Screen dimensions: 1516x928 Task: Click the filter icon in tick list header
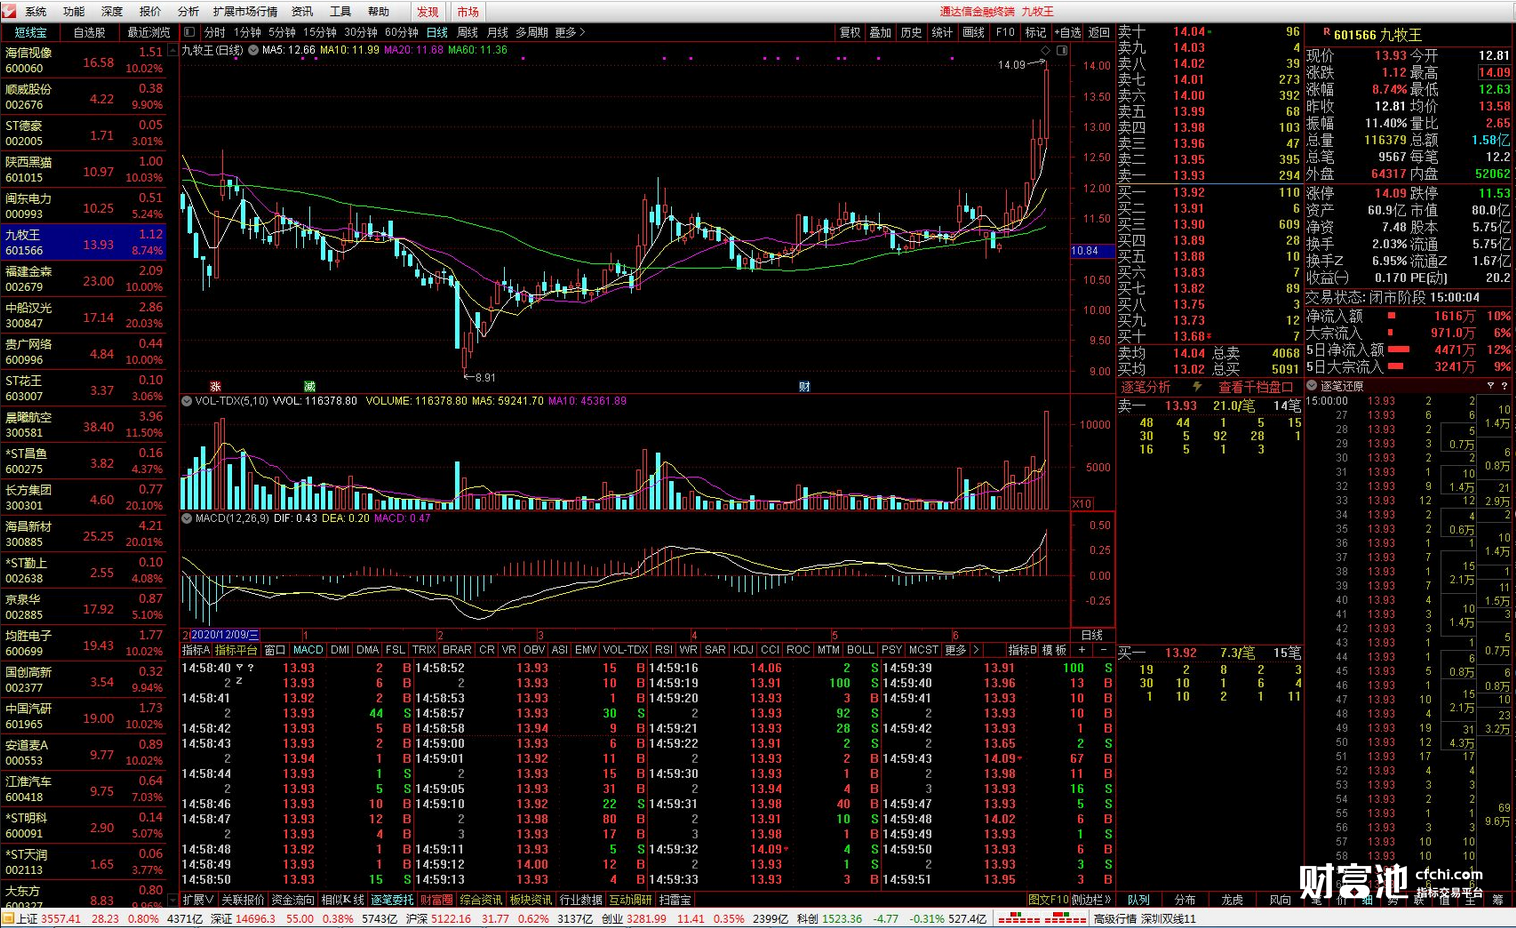(240, 667)
